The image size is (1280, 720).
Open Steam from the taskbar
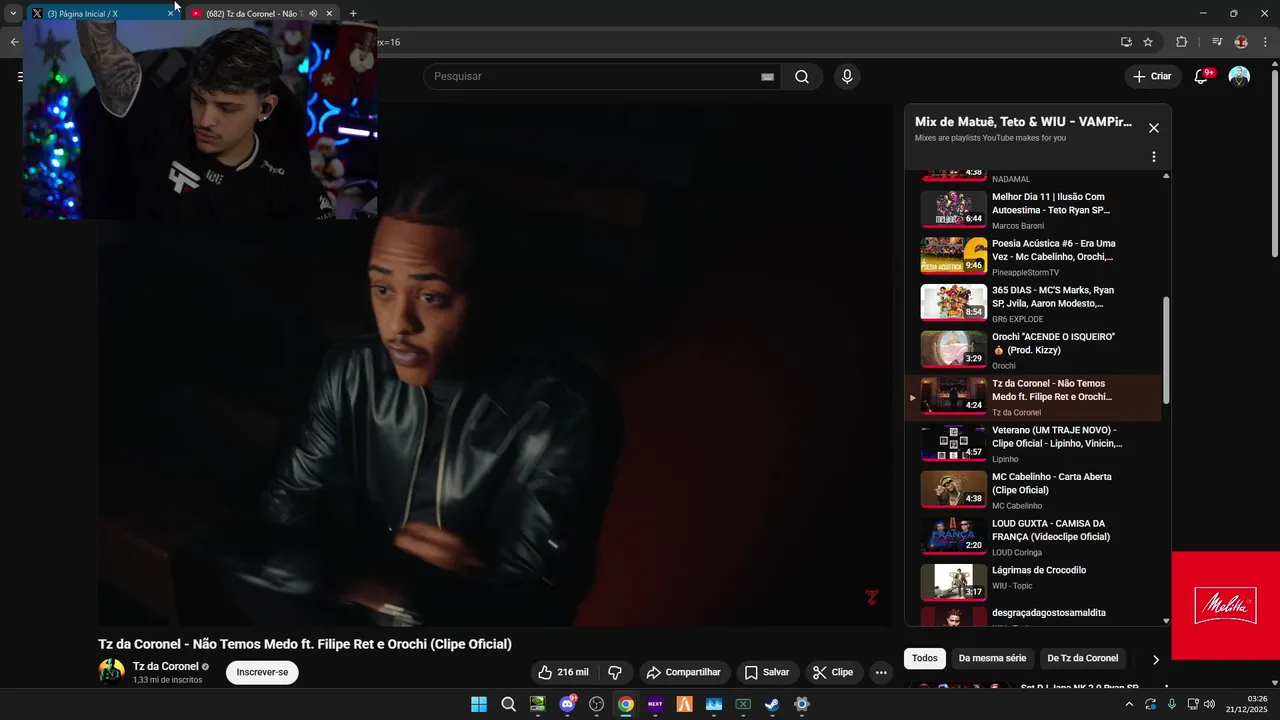point(772,704)
